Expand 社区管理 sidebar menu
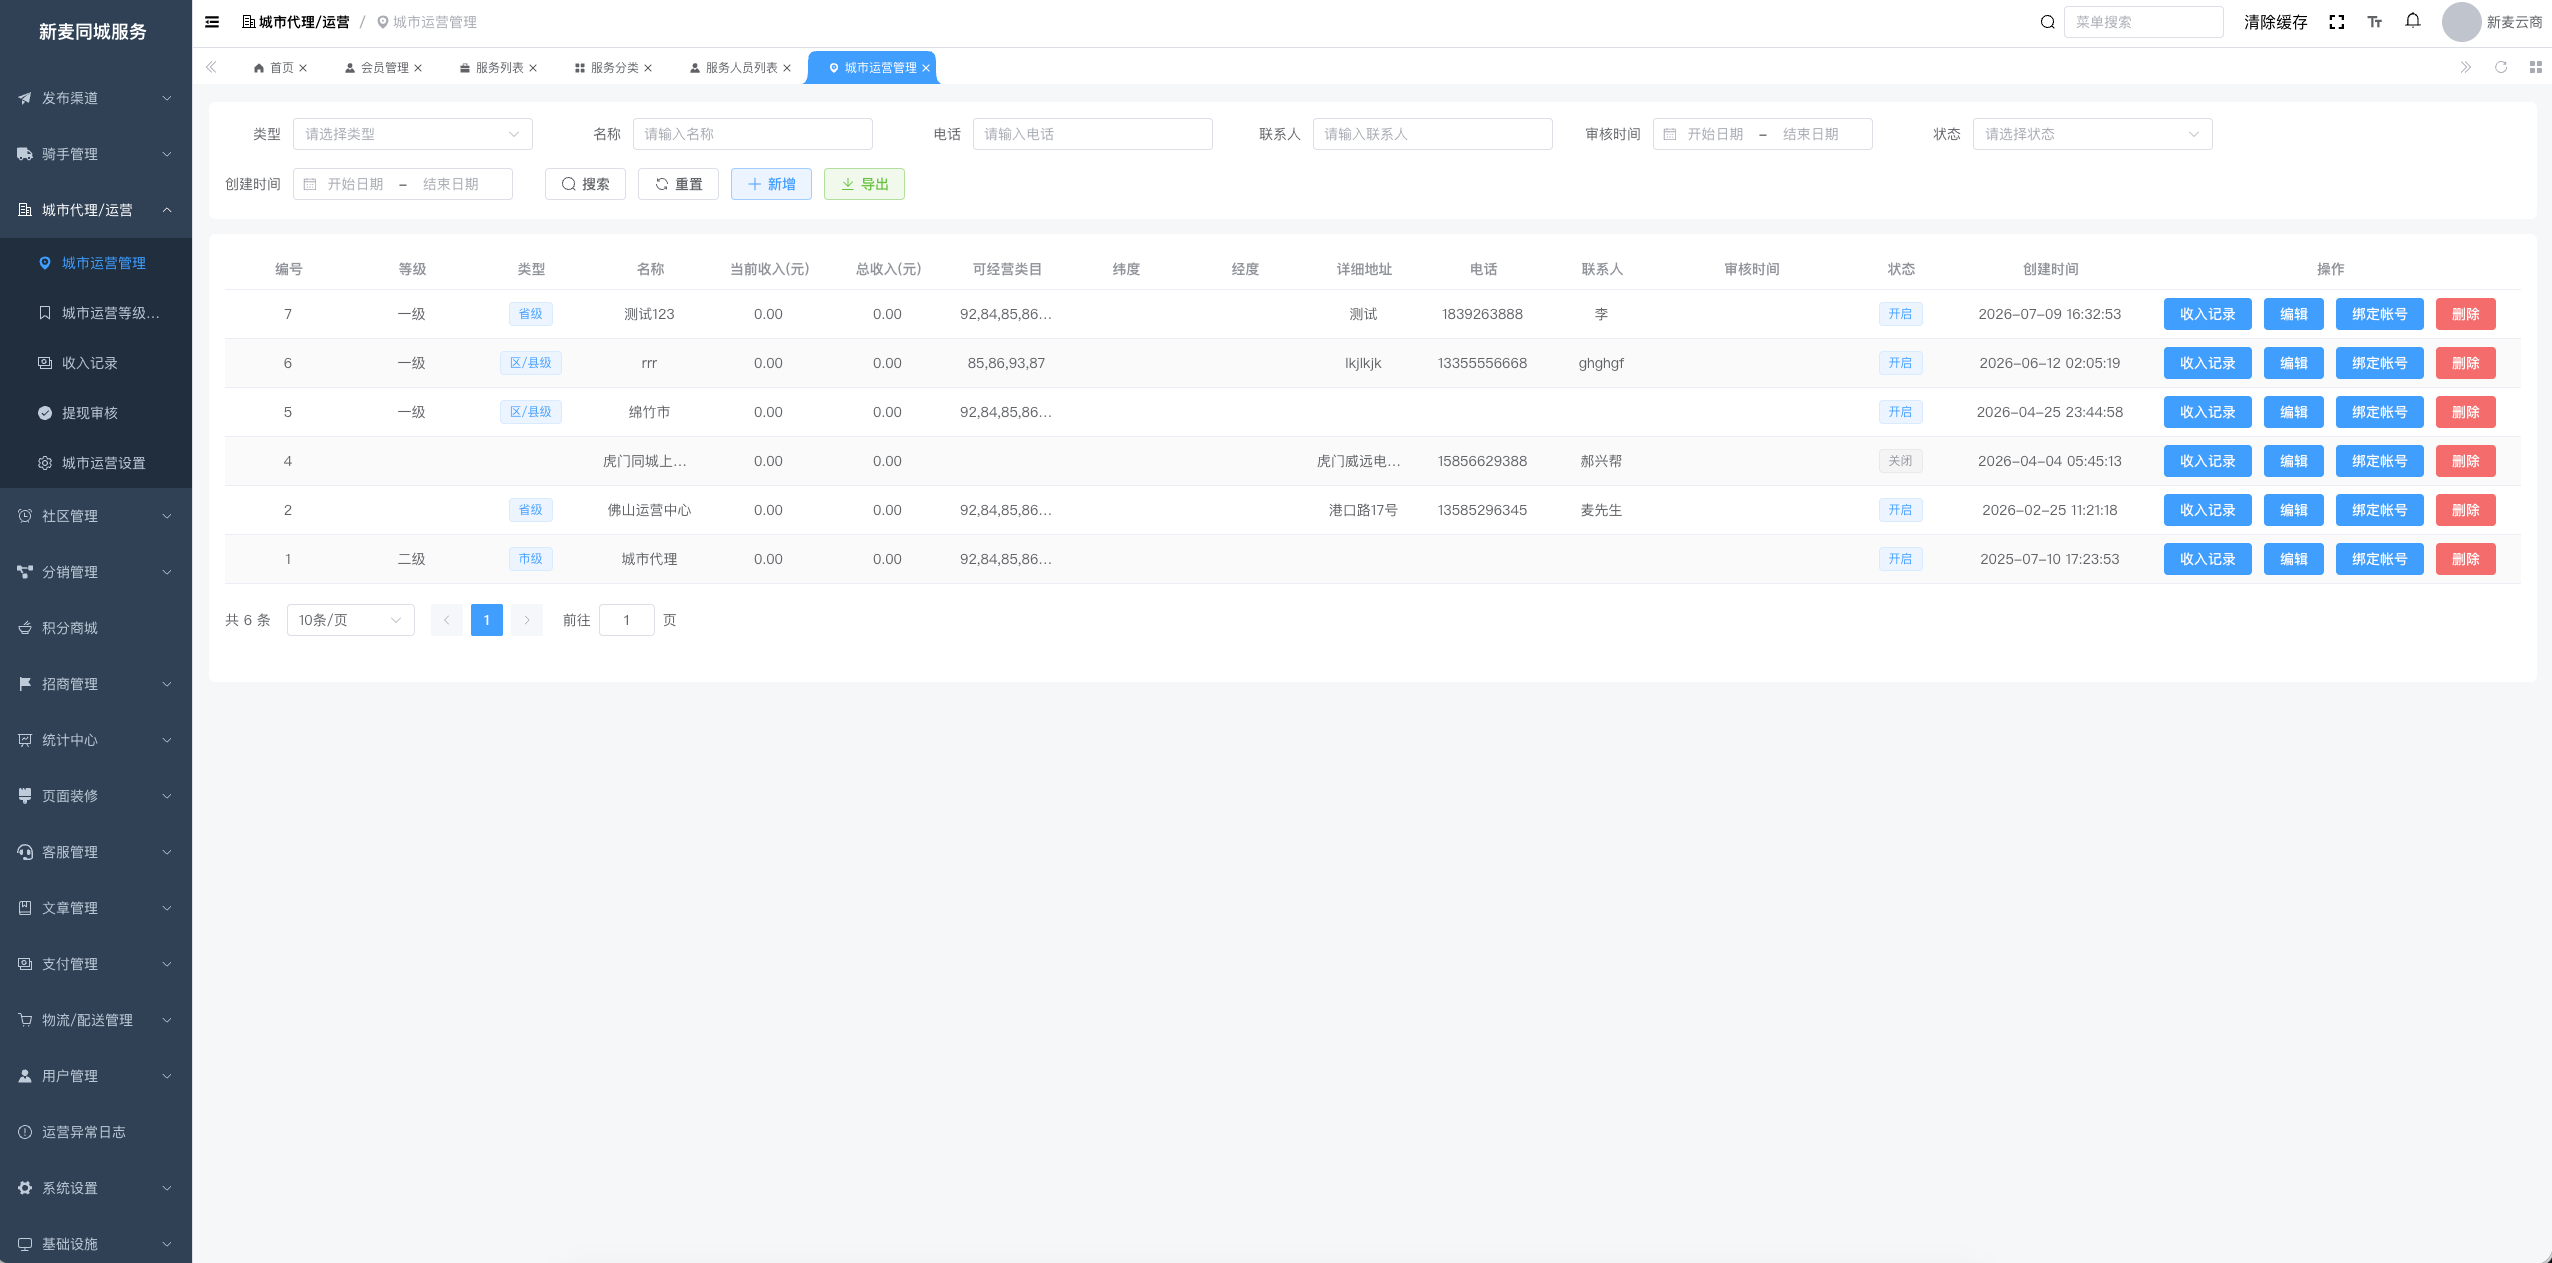 pyautogui.click(x=96, y=516)
